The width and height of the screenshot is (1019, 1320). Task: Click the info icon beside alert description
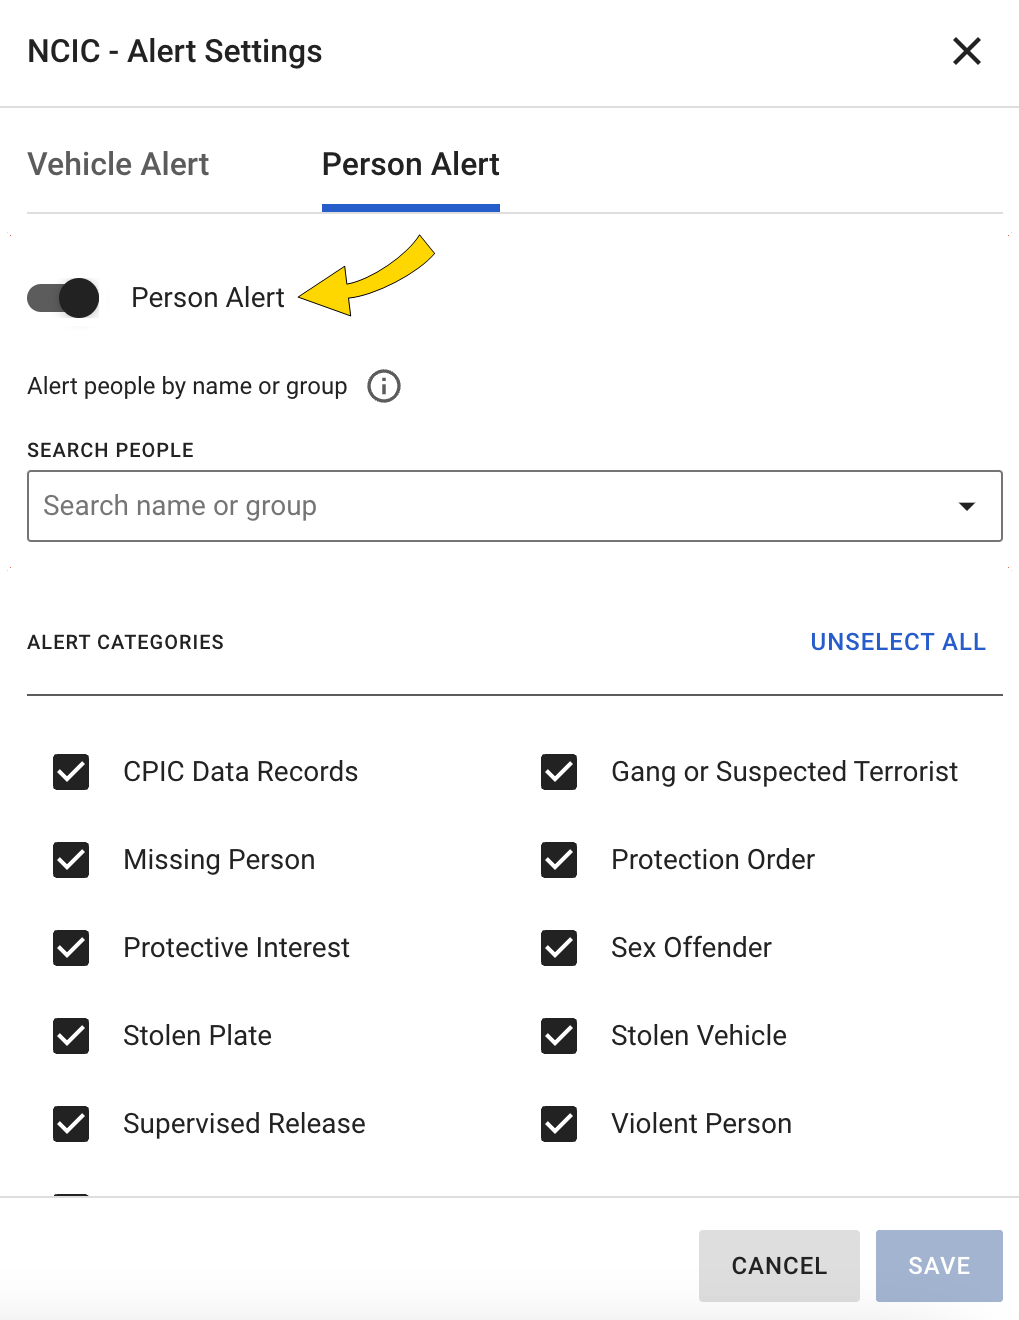(384, 386)
